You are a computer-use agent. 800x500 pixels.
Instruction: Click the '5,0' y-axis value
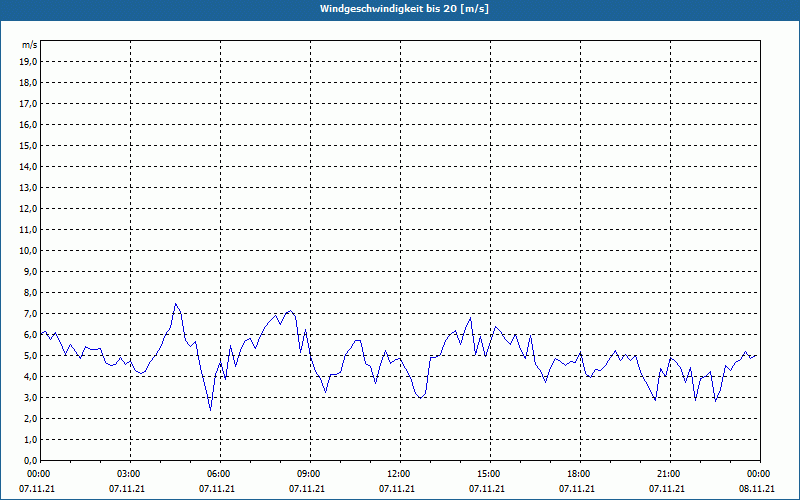click(30, 356)
